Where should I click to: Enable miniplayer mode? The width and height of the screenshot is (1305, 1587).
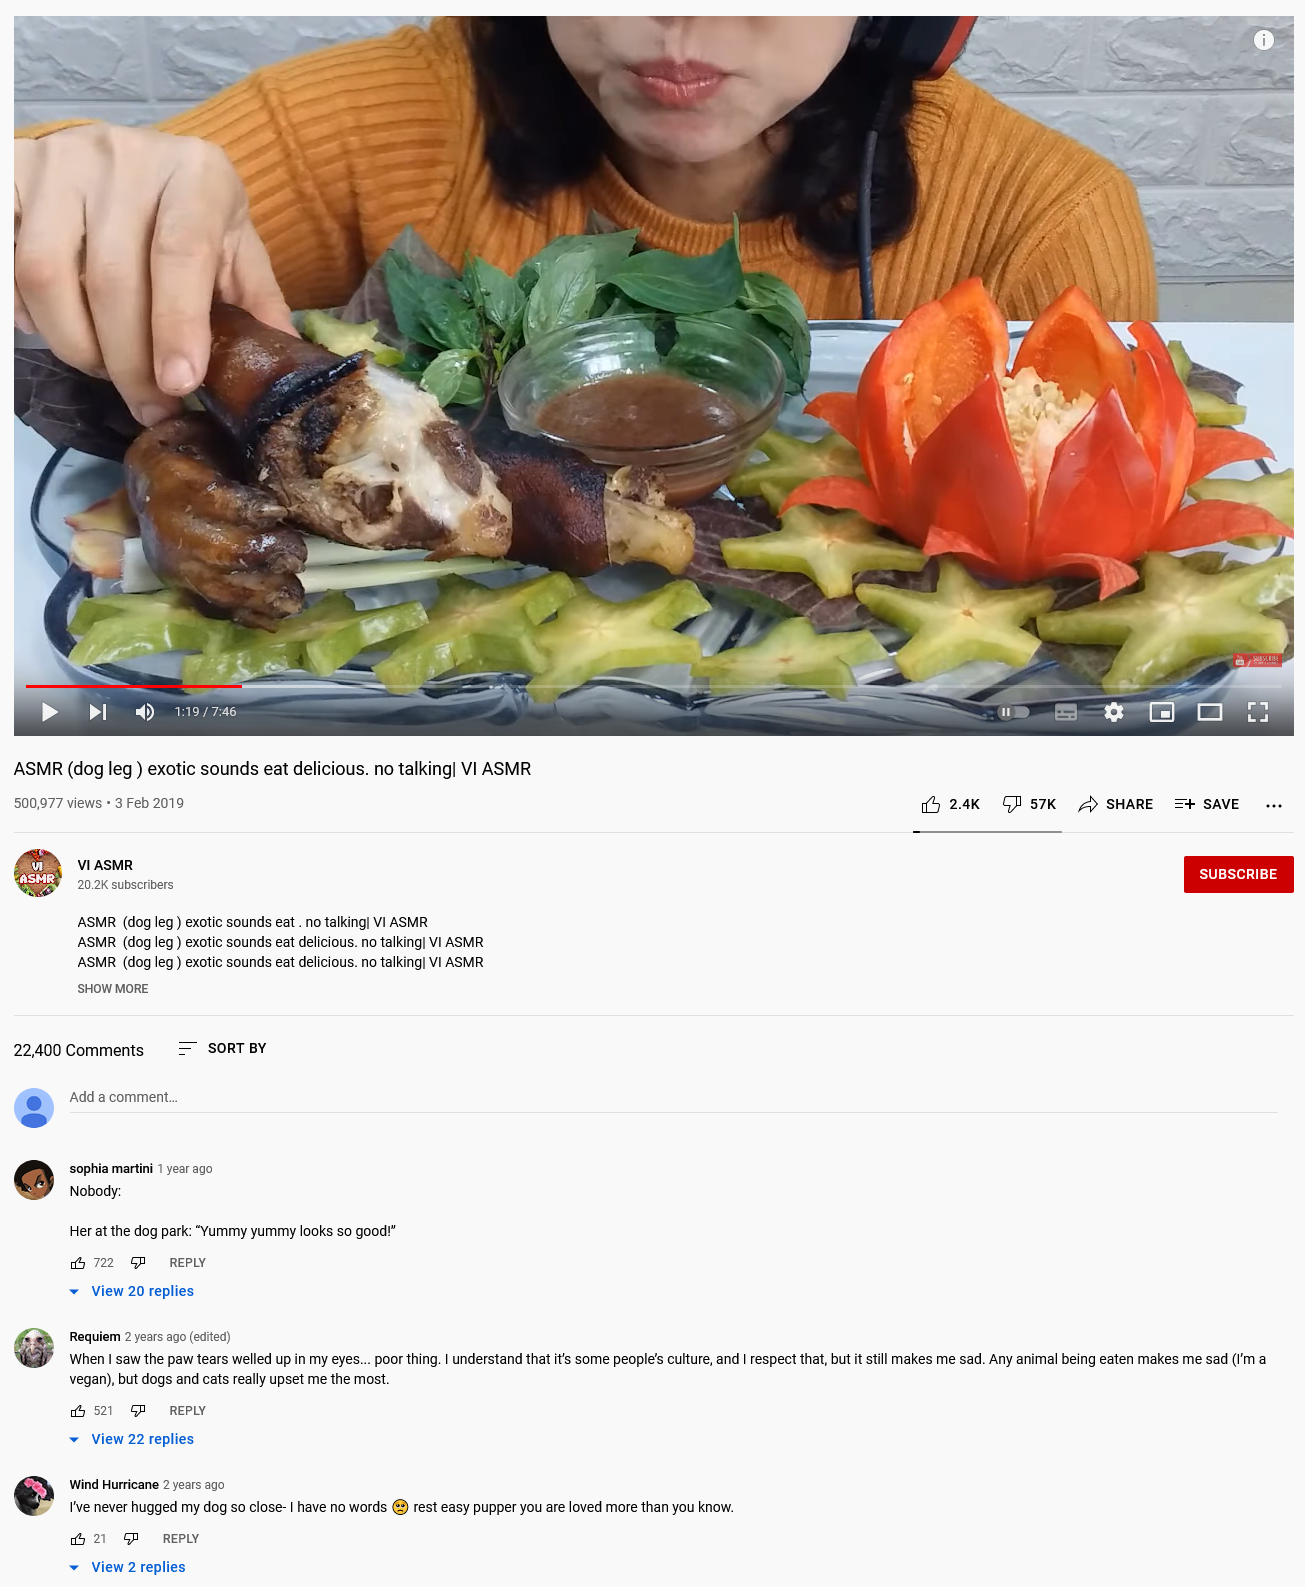1162,712
